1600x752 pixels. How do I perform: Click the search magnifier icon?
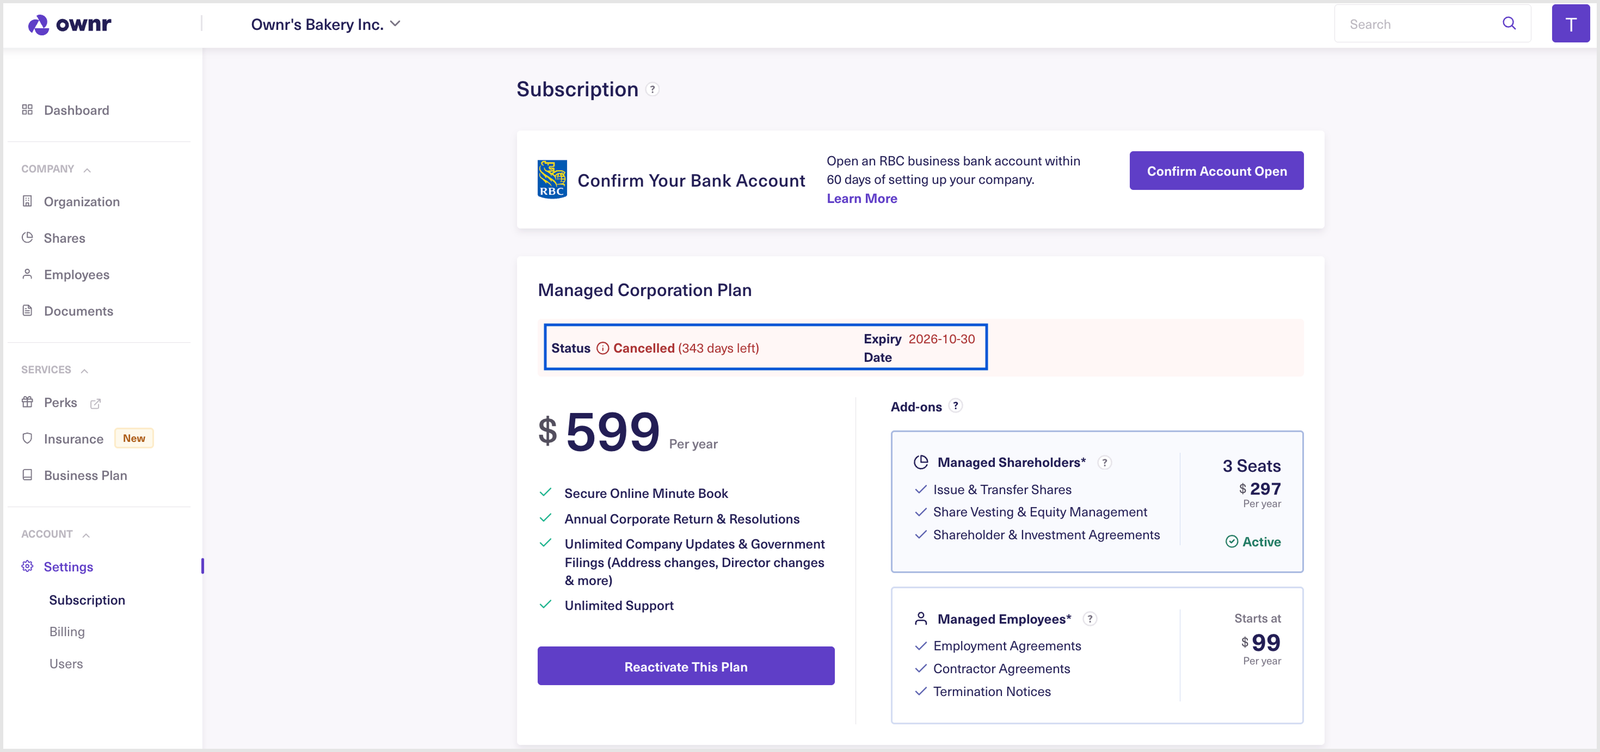coord(1509,23)
